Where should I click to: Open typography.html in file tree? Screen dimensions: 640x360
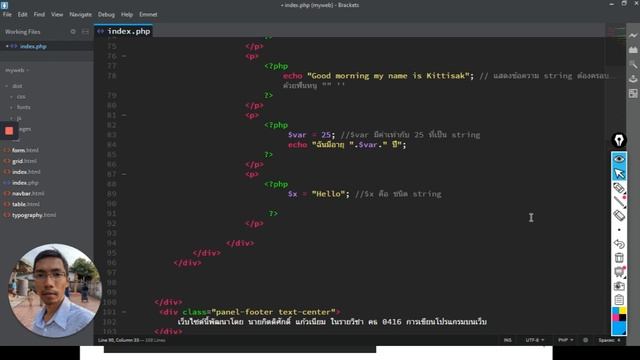(x=34, y=215)
